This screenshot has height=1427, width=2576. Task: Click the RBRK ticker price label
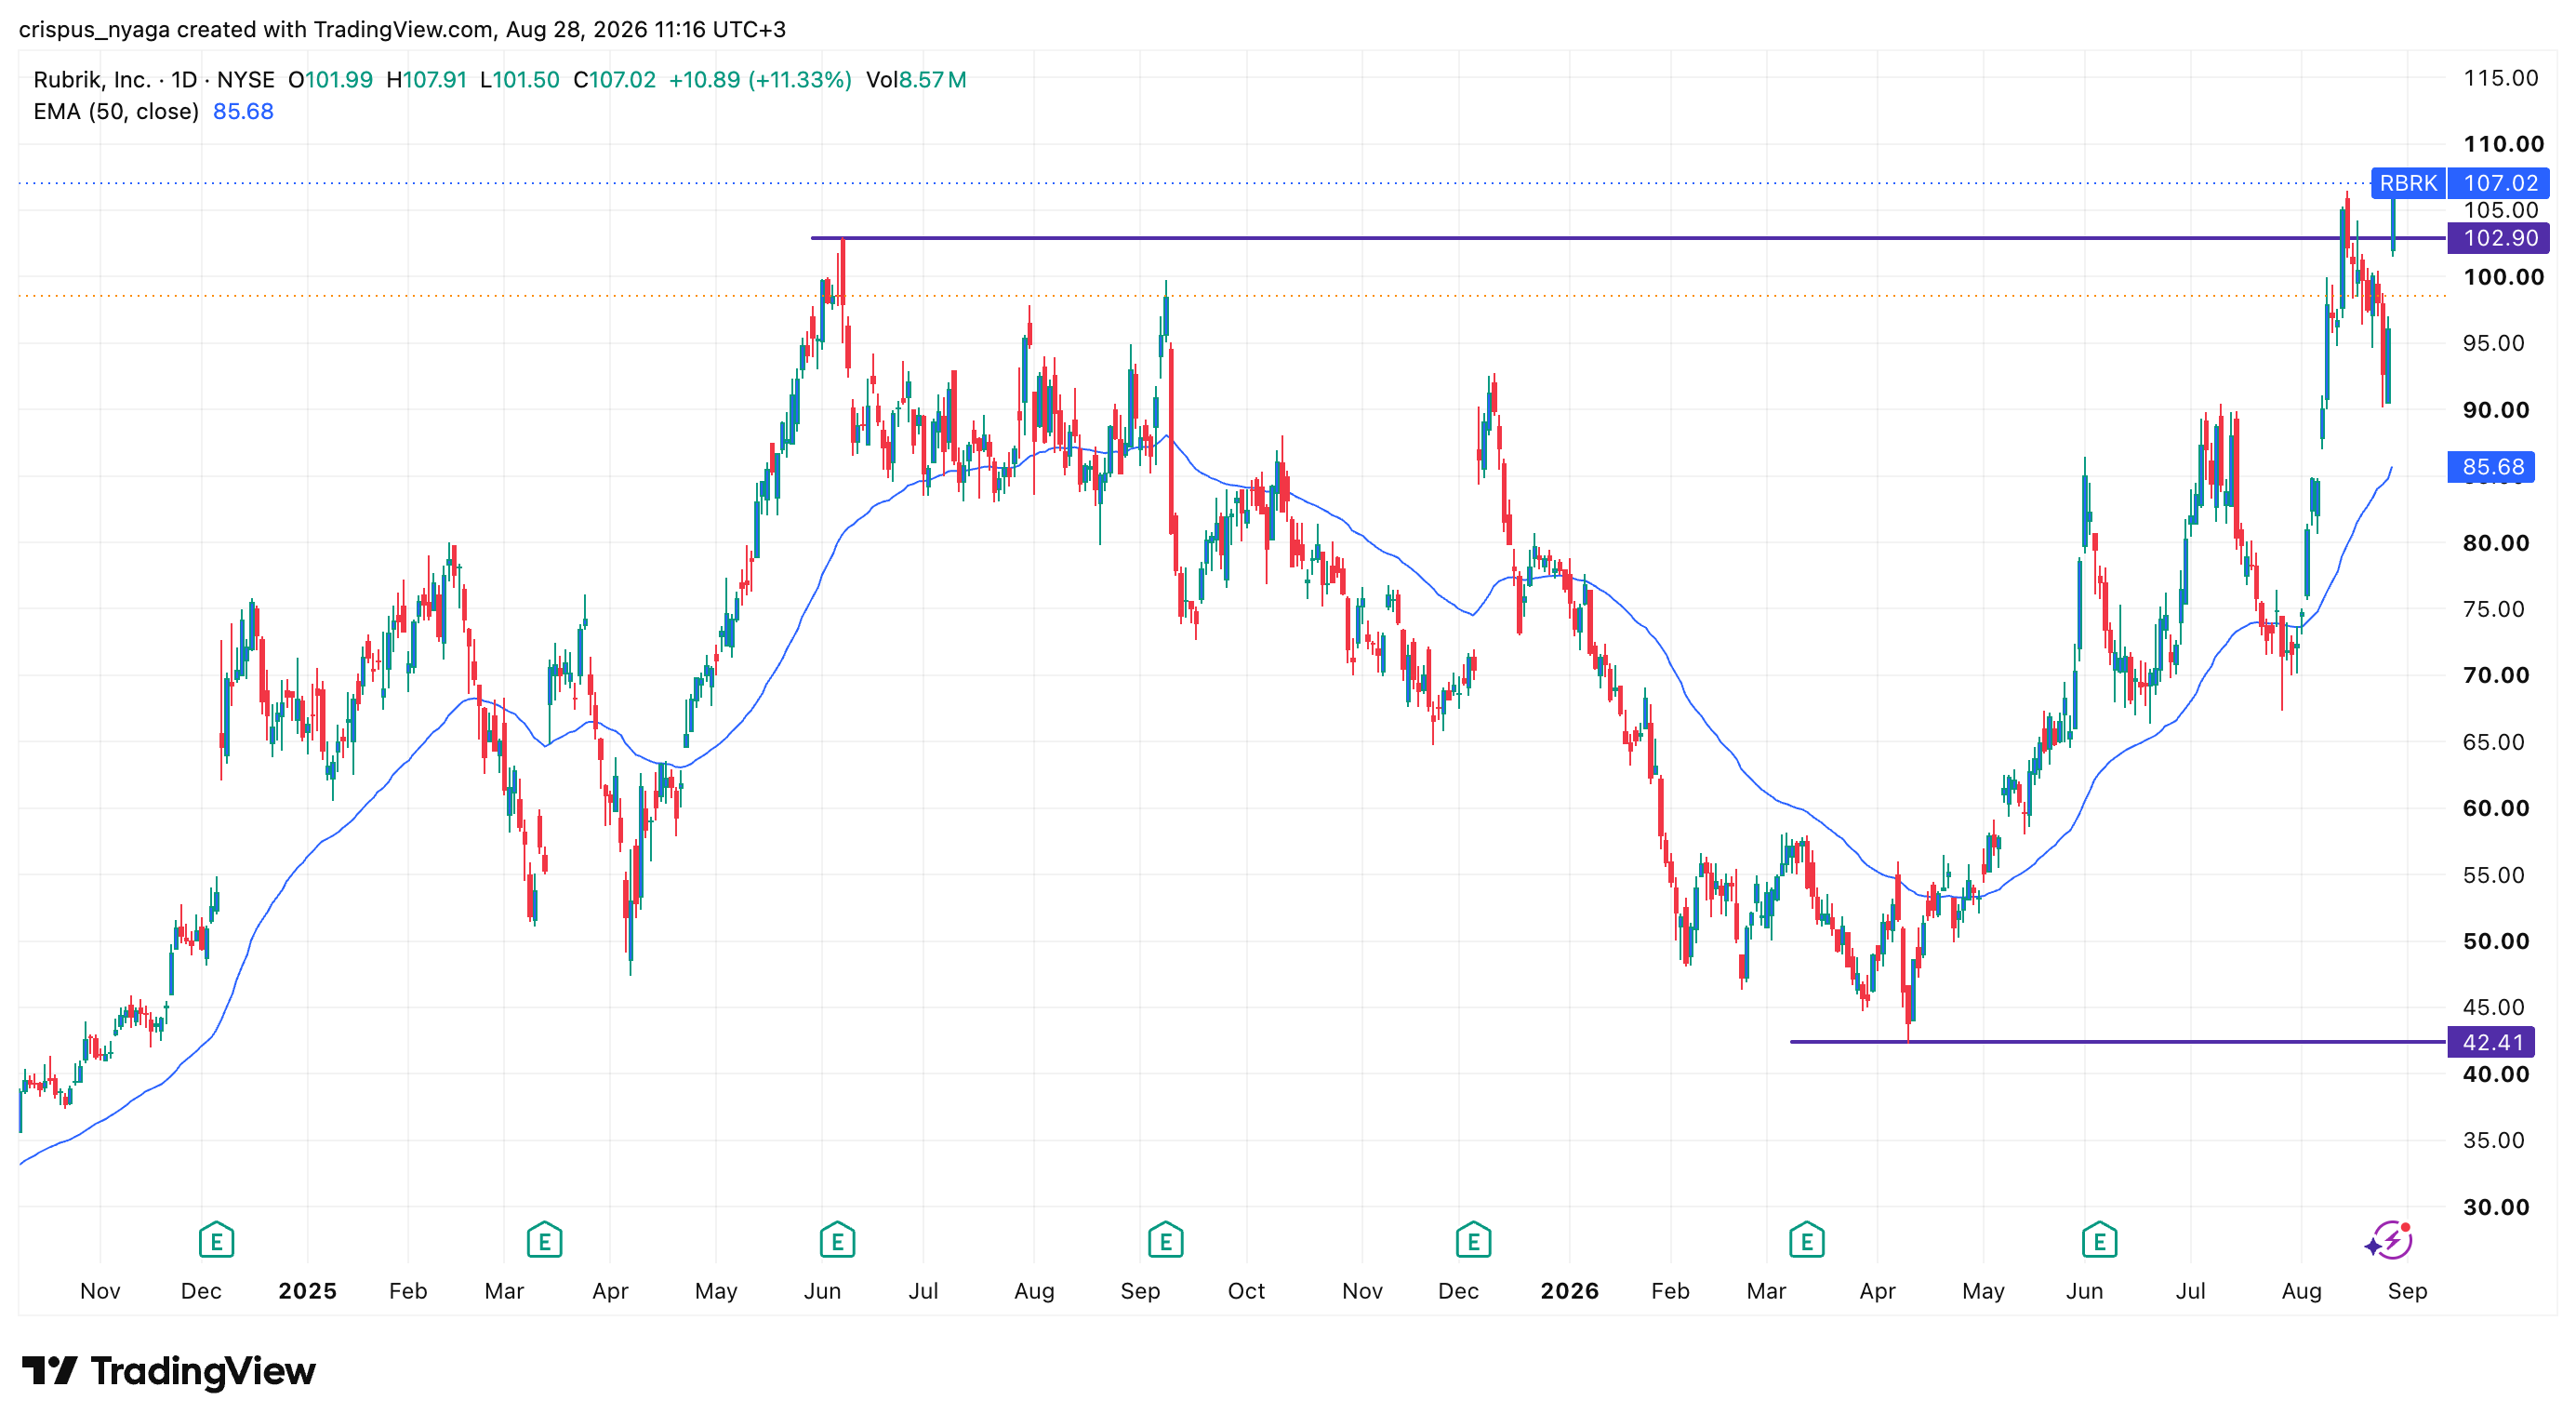(x=2407, y=183)
